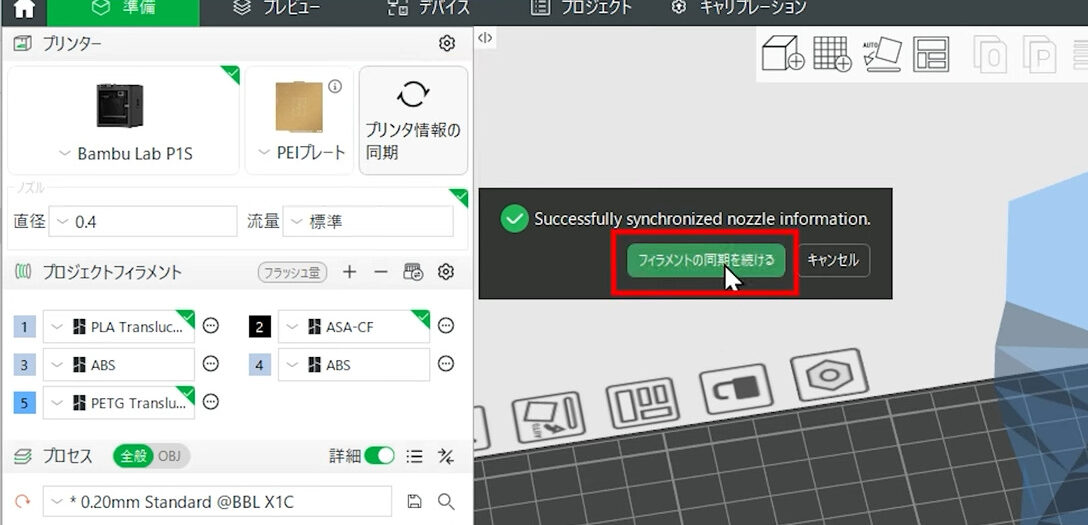Click the フラッシュ量 button
The height and width of the screenshot is (525, 1088).
[292, 273]
